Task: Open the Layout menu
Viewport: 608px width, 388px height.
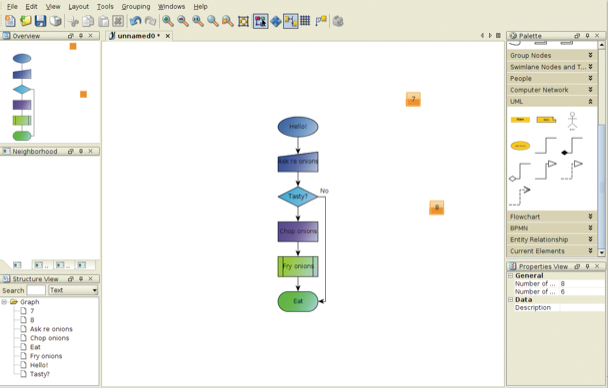Action: pos(78,7)
